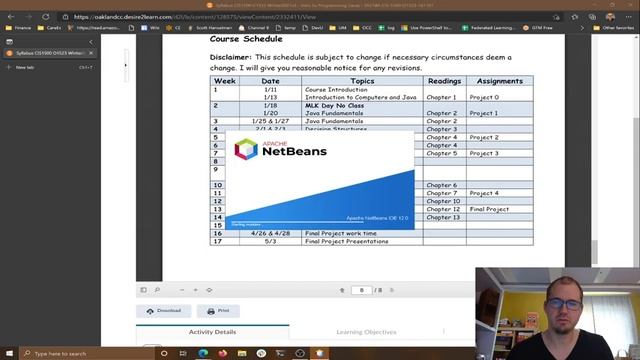Image resolution: width=640 pixels, height=360 pixels.
Task: Click the Course Schedule heading
Action: tap(246, 39)
